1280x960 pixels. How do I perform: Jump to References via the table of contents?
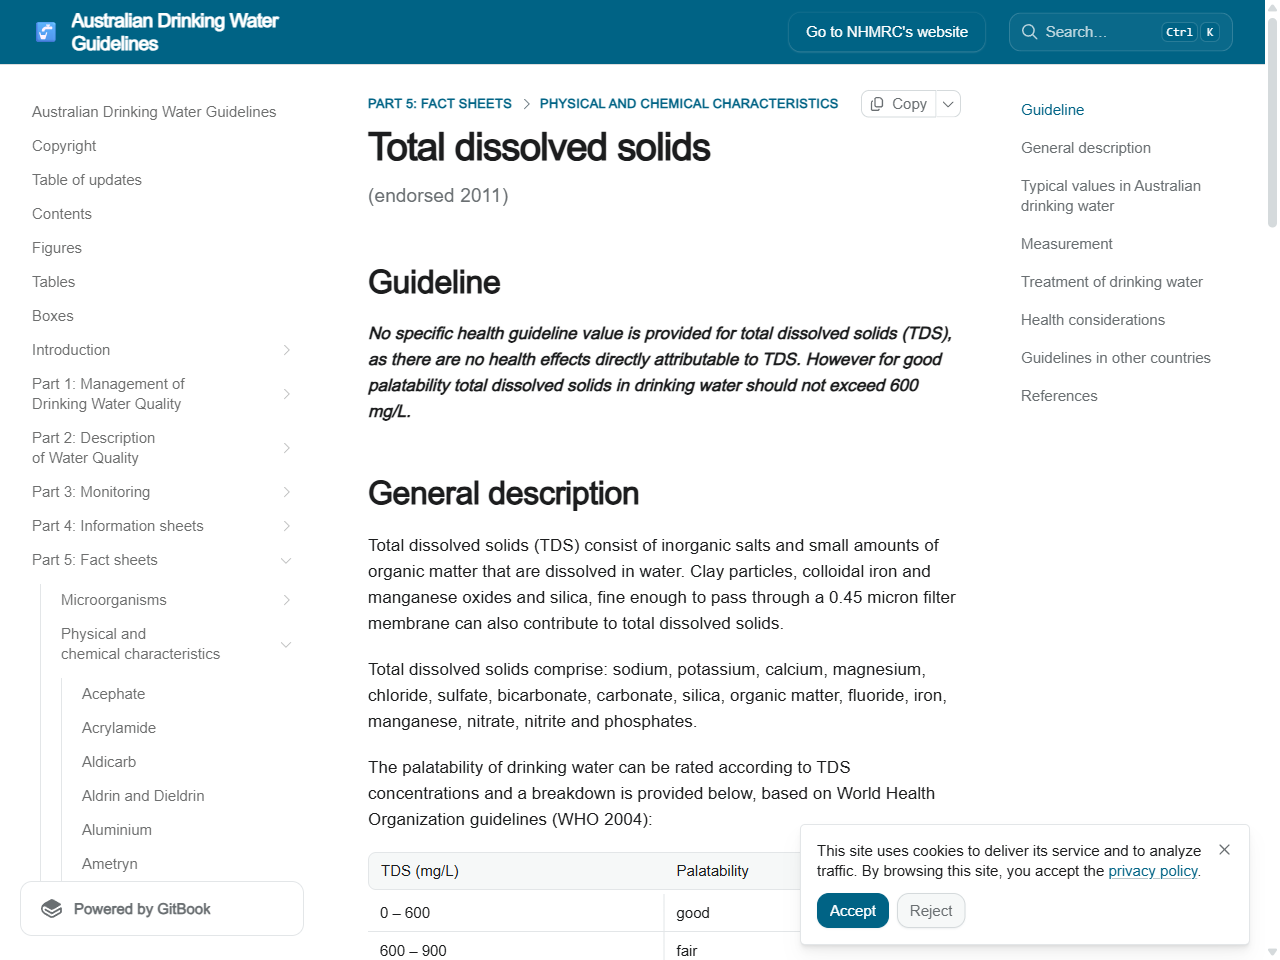1059,395
